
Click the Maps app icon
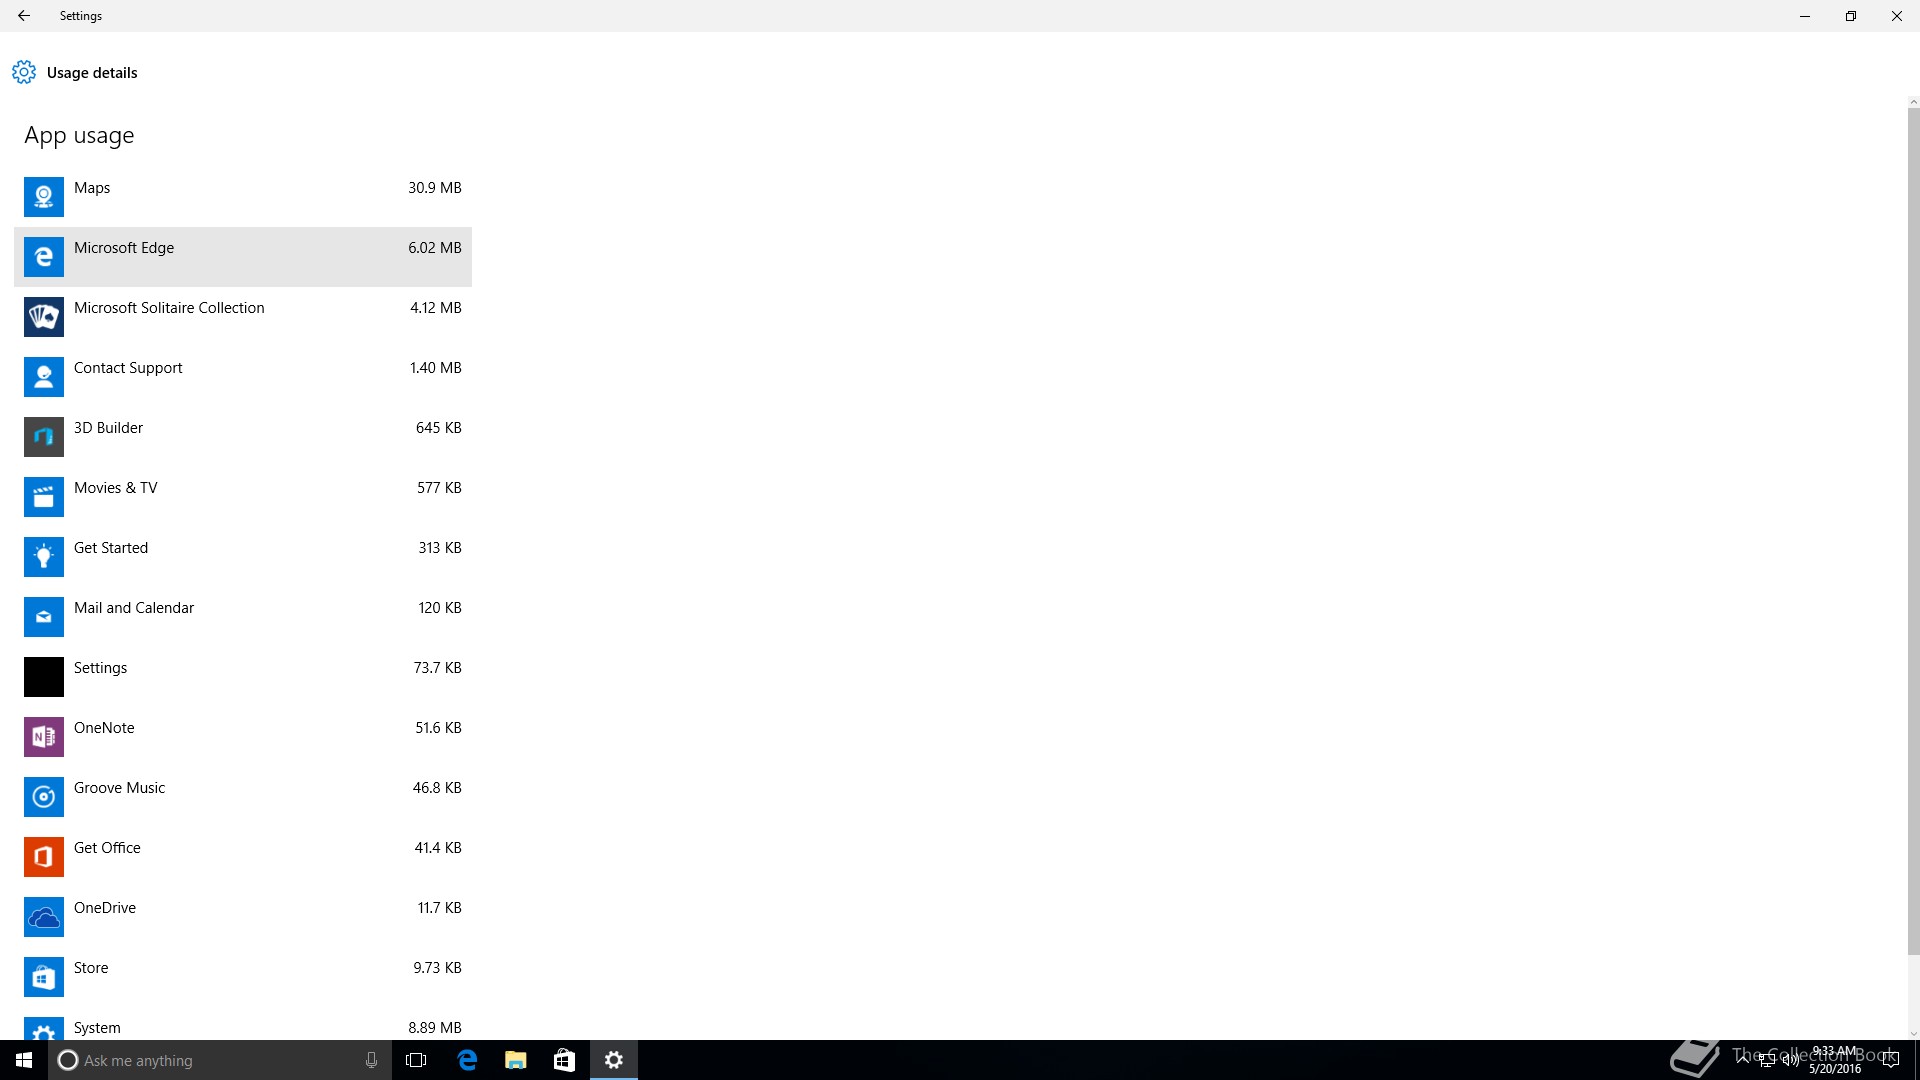[44, 197]
